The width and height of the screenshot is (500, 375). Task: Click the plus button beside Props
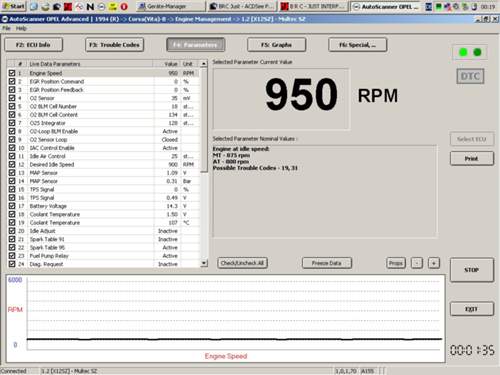[434, 263]
